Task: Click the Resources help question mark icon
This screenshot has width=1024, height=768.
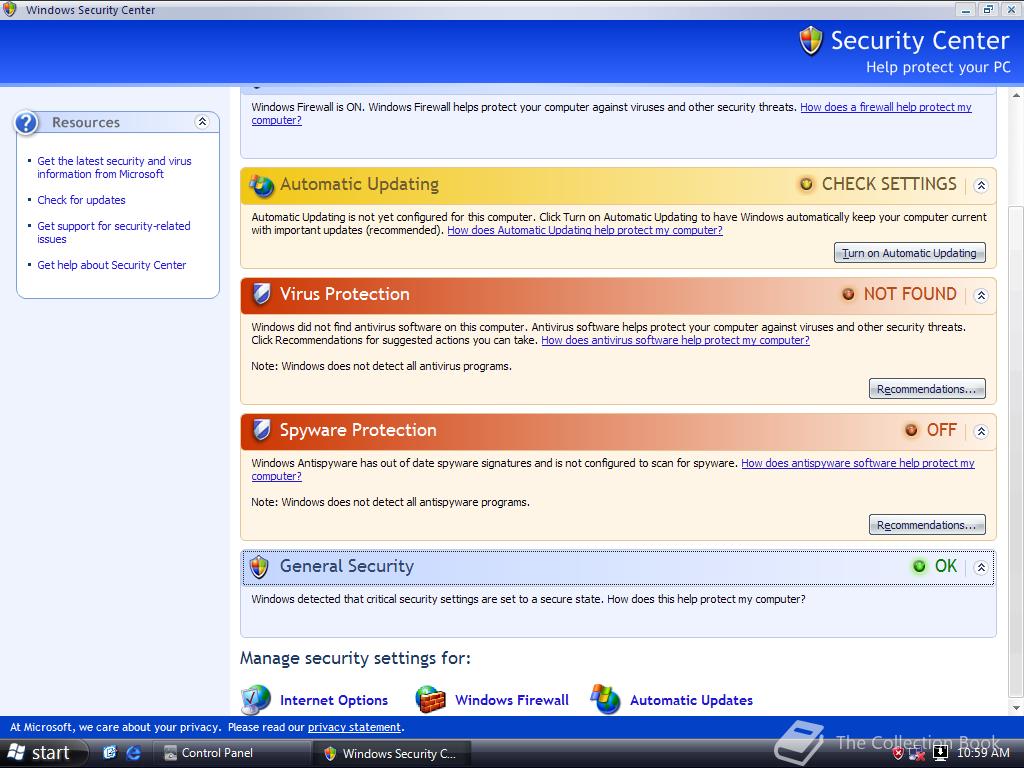Action: tap(27, 122)
